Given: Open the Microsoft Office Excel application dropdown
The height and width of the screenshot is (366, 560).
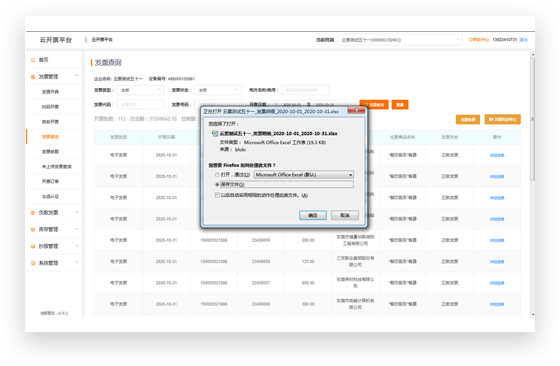Looking at the screenshot, I should (304, 175).
